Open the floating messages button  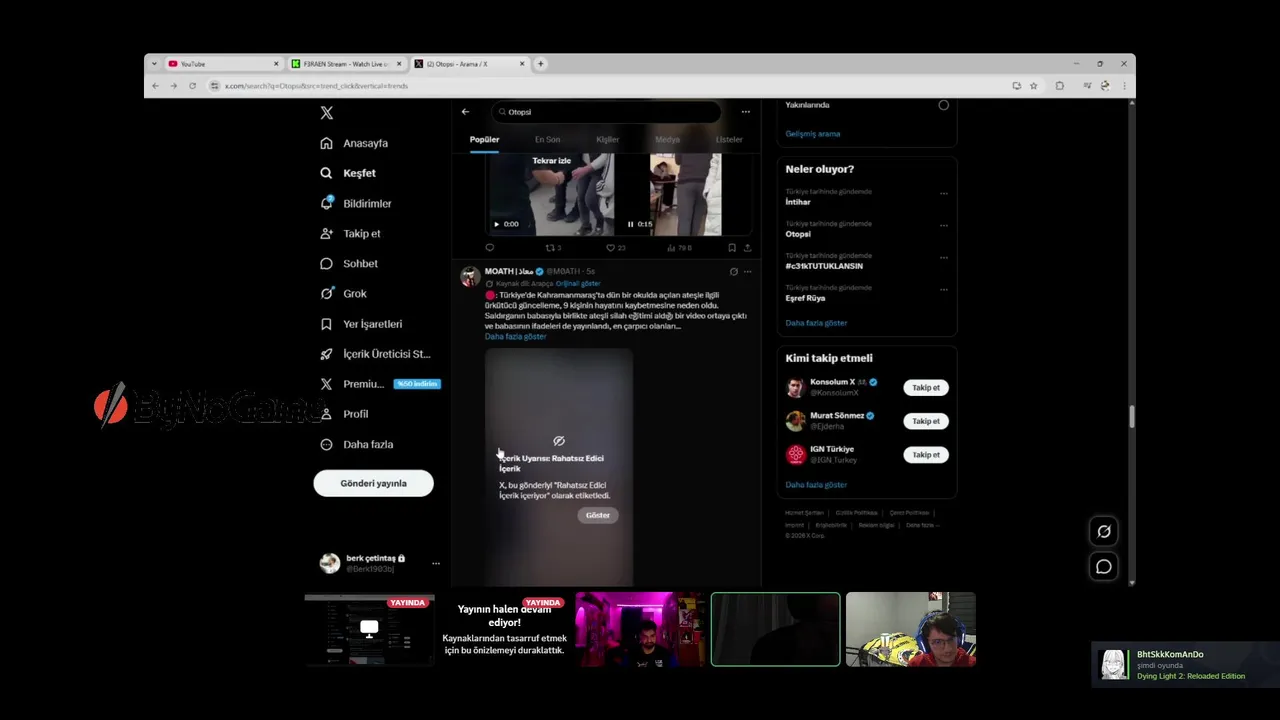pos(1104,567)
